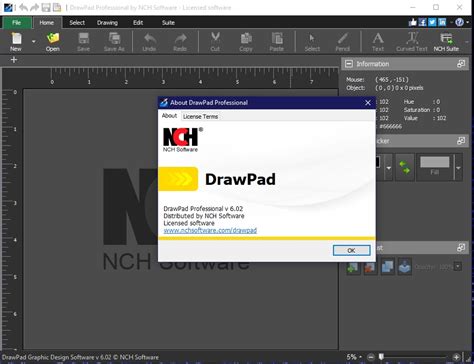Click the zoom in plus button
The image size is (474, 364).
coord(456,357)
